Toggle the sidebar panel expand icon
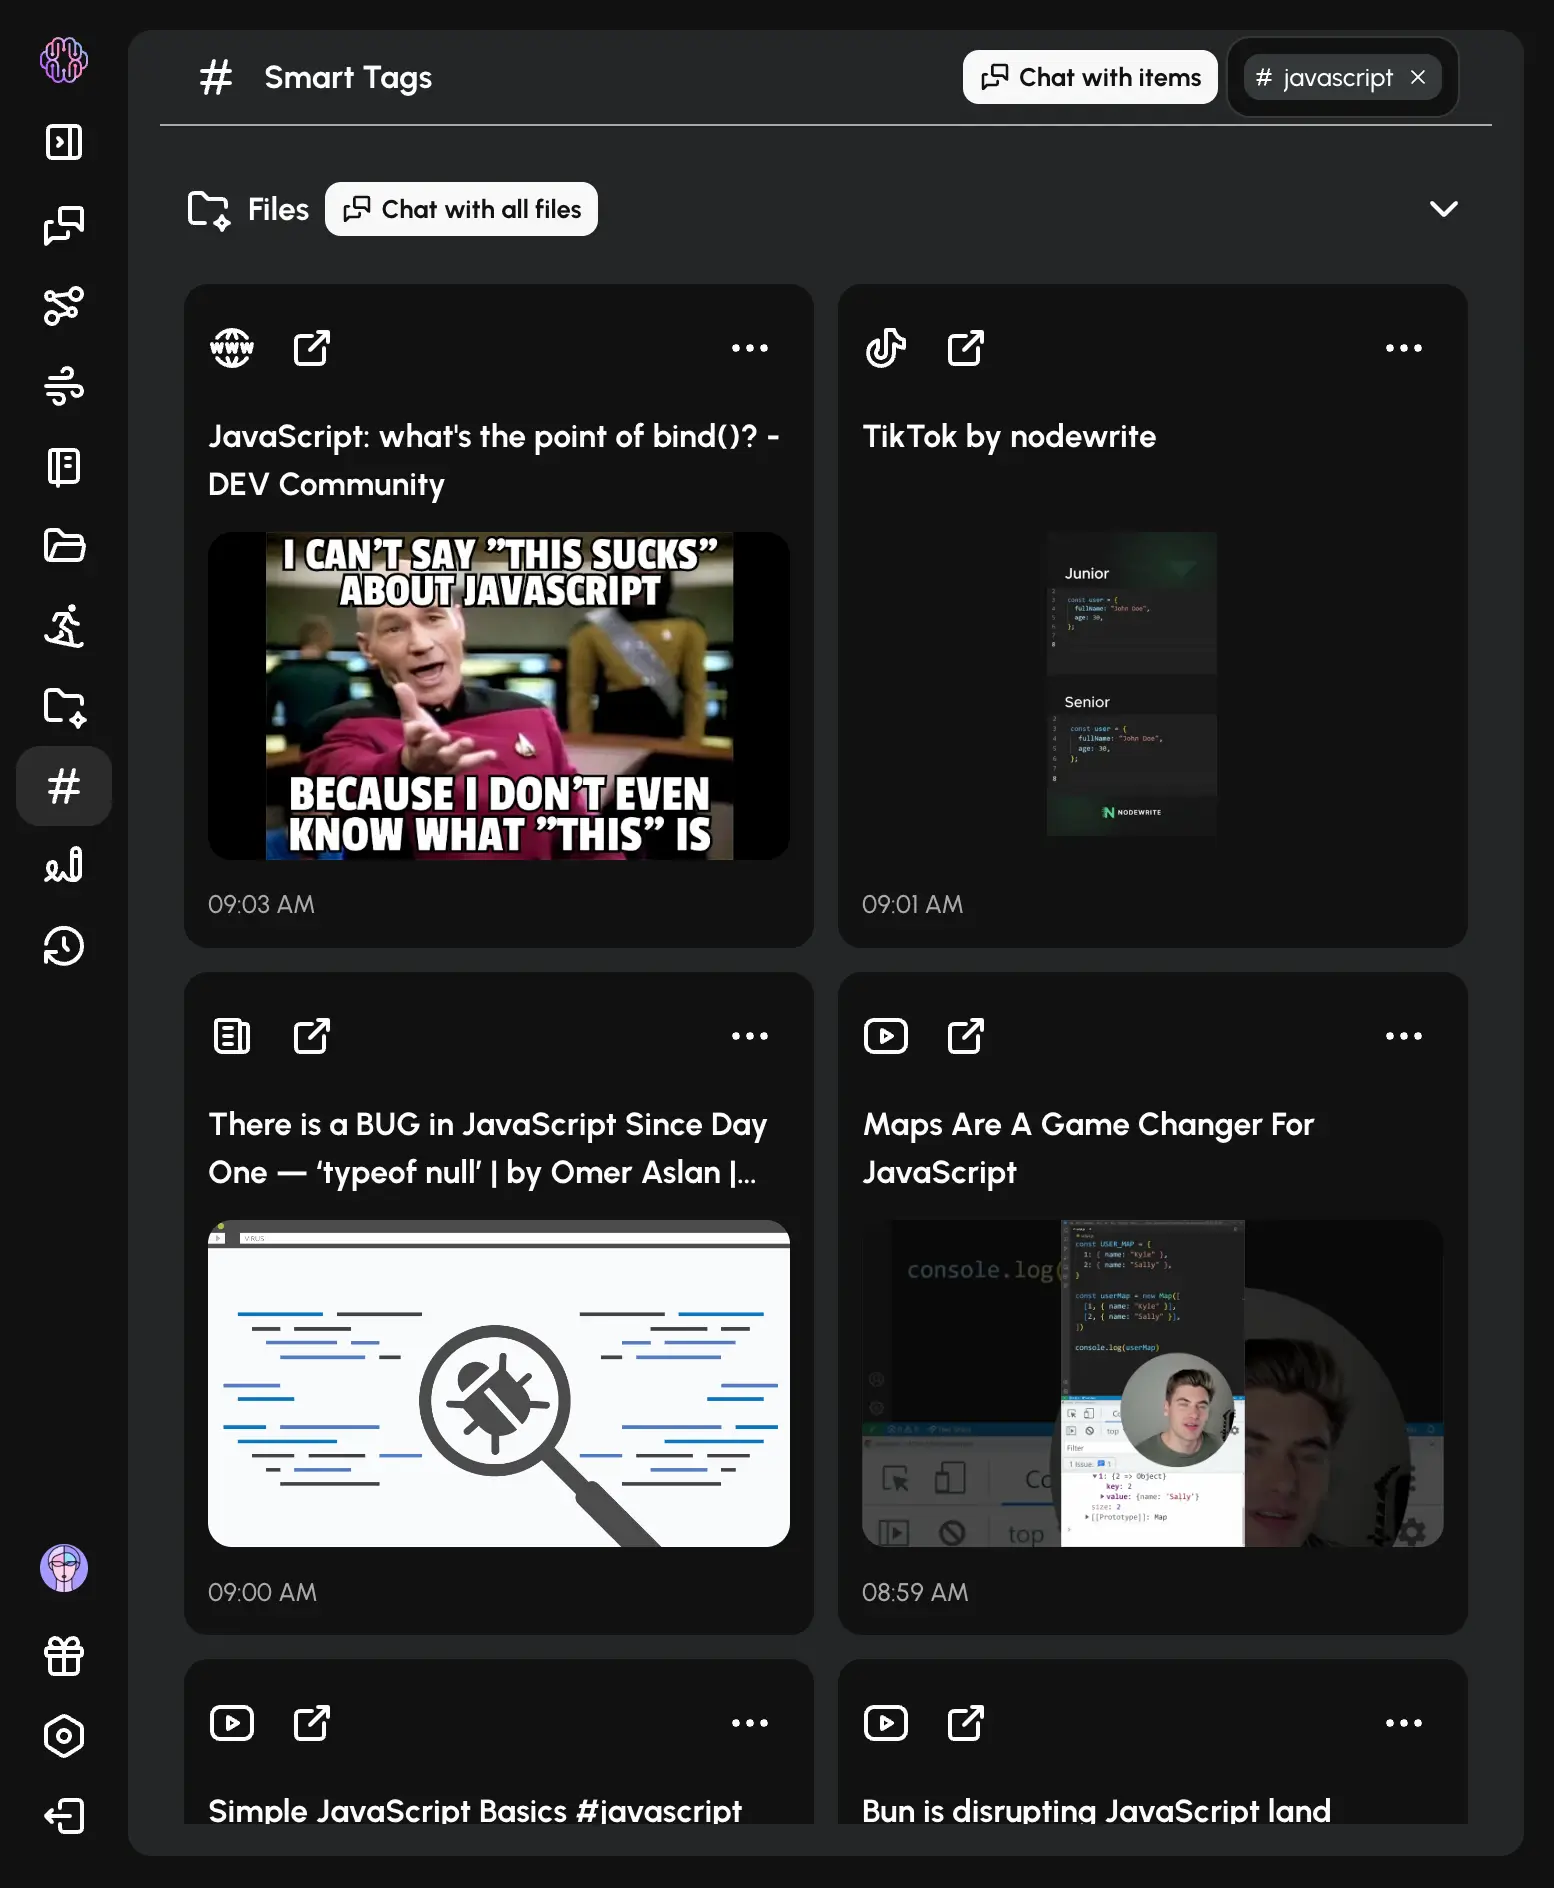 [64, 142]
